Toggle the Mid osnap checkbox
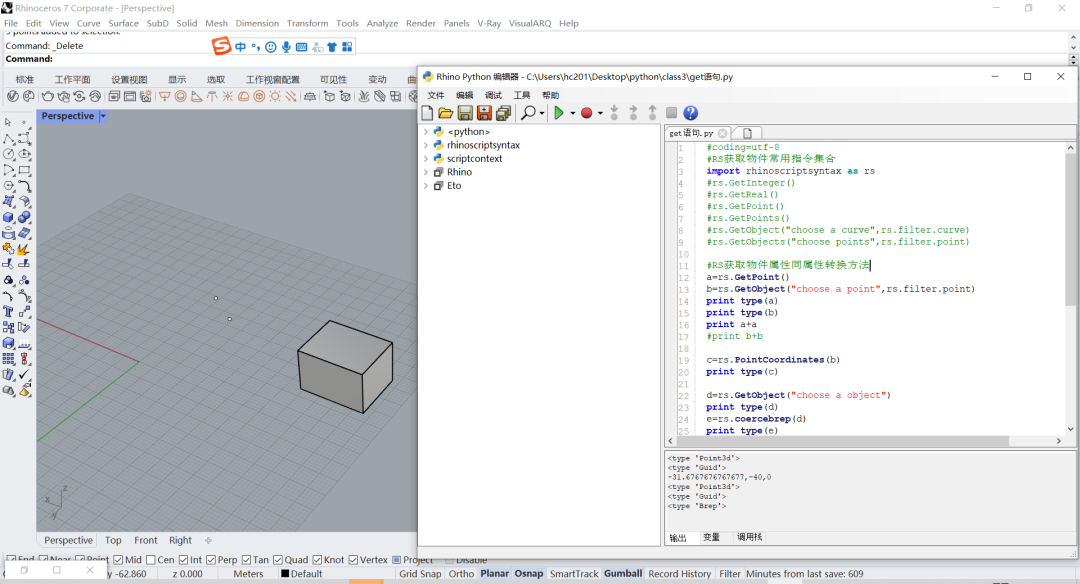 [x=119, y=560]
